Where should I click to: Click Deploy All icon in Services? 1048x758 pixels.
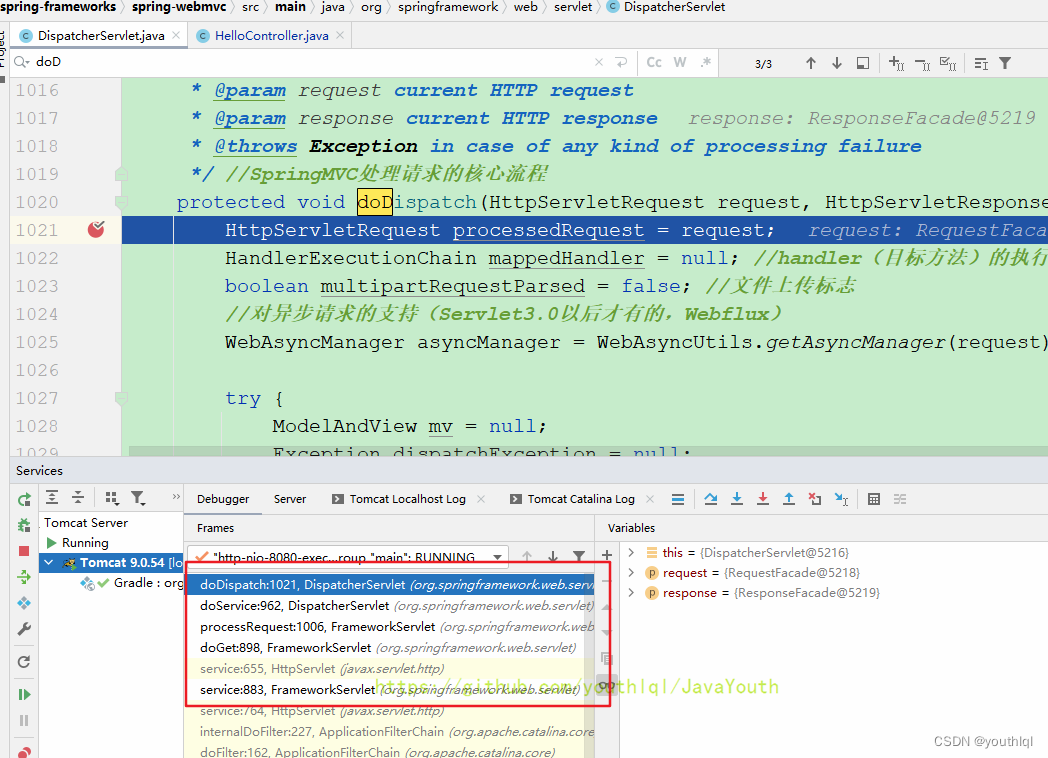pyautogui.click(x=24, y=577)
